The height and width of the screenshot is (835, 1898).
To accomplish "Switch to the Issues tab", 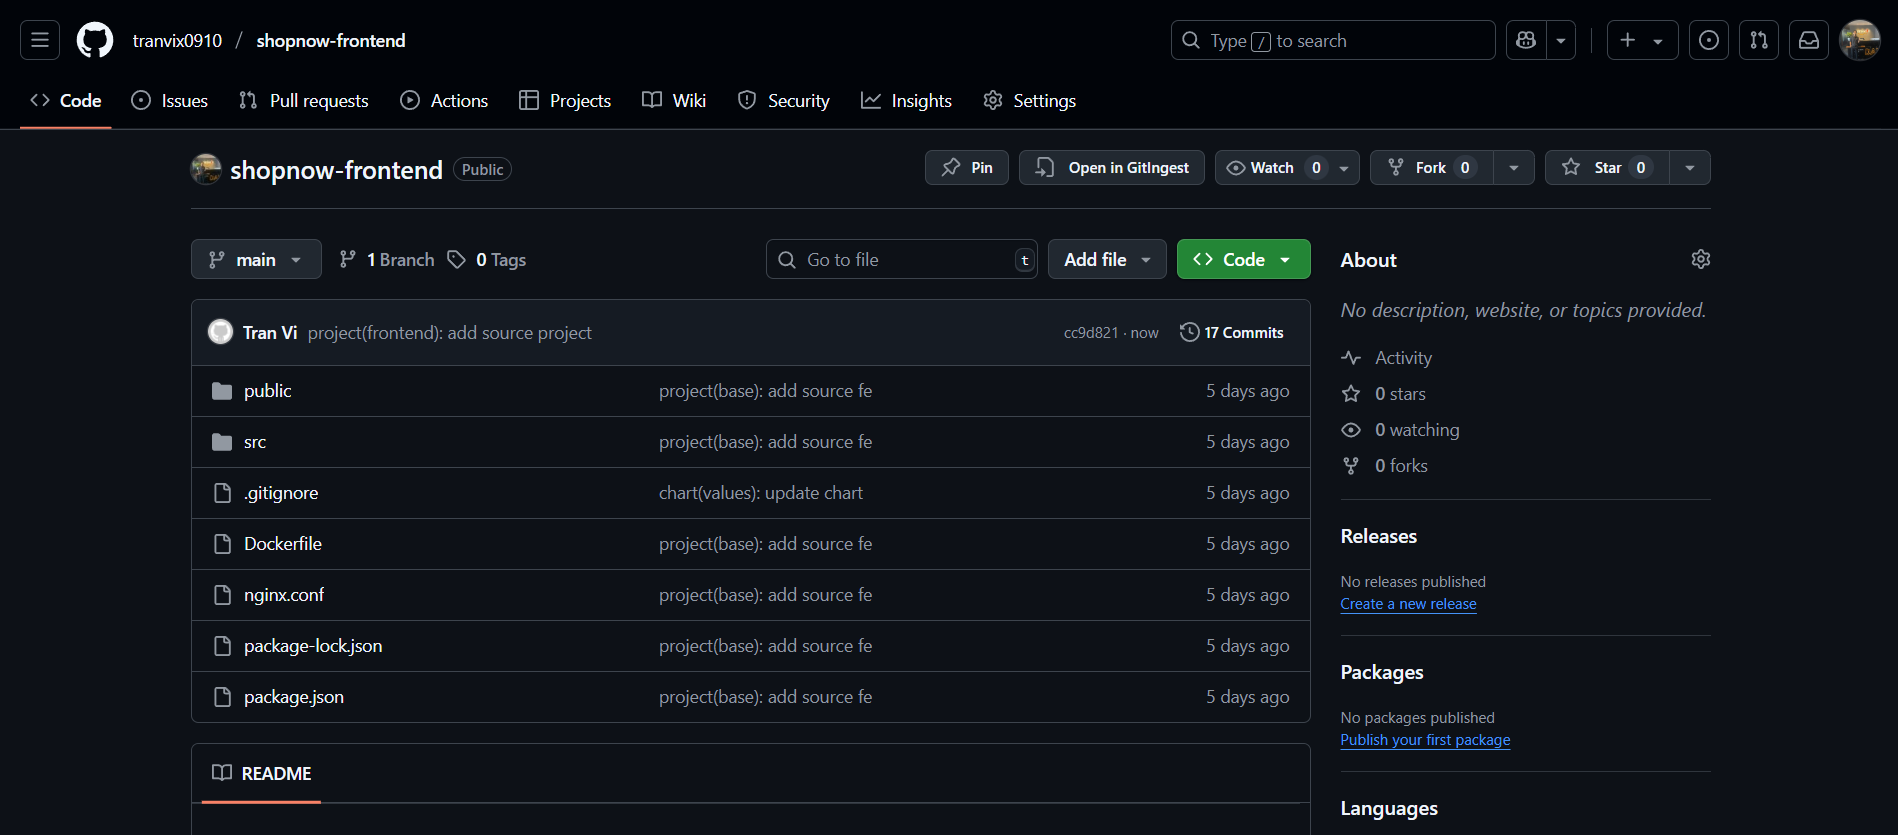I will 170,101.
